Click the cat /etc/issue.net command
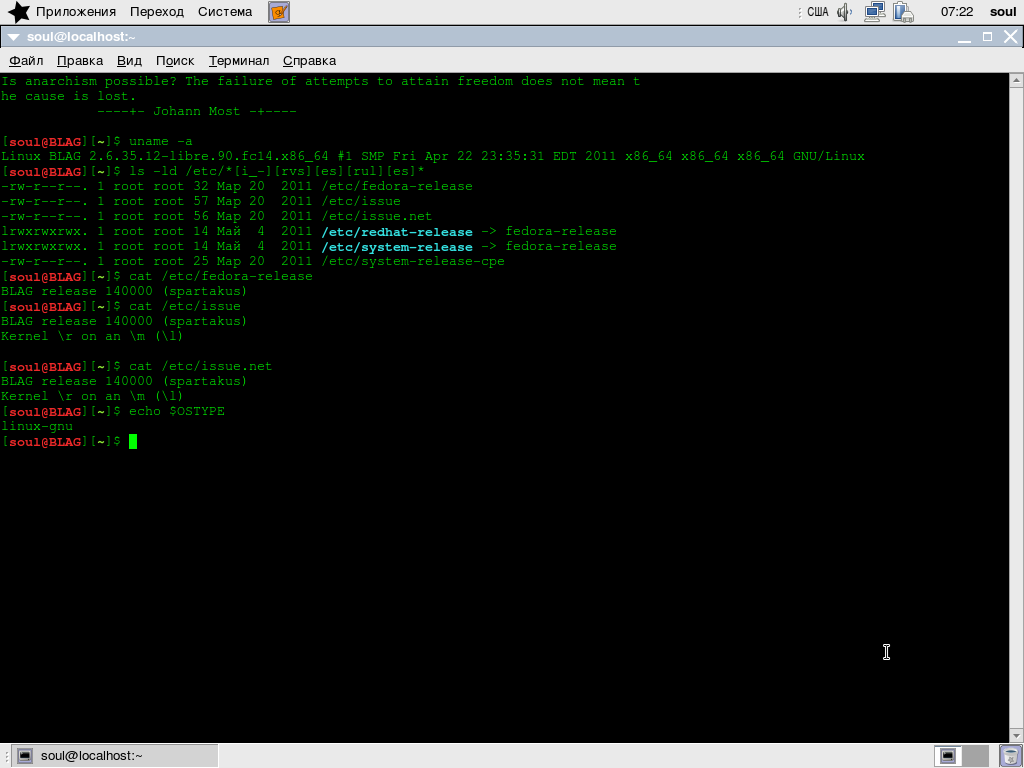The width and height of the screenshot is (1024, 768). pyautogui.click(x=200, y=366)
